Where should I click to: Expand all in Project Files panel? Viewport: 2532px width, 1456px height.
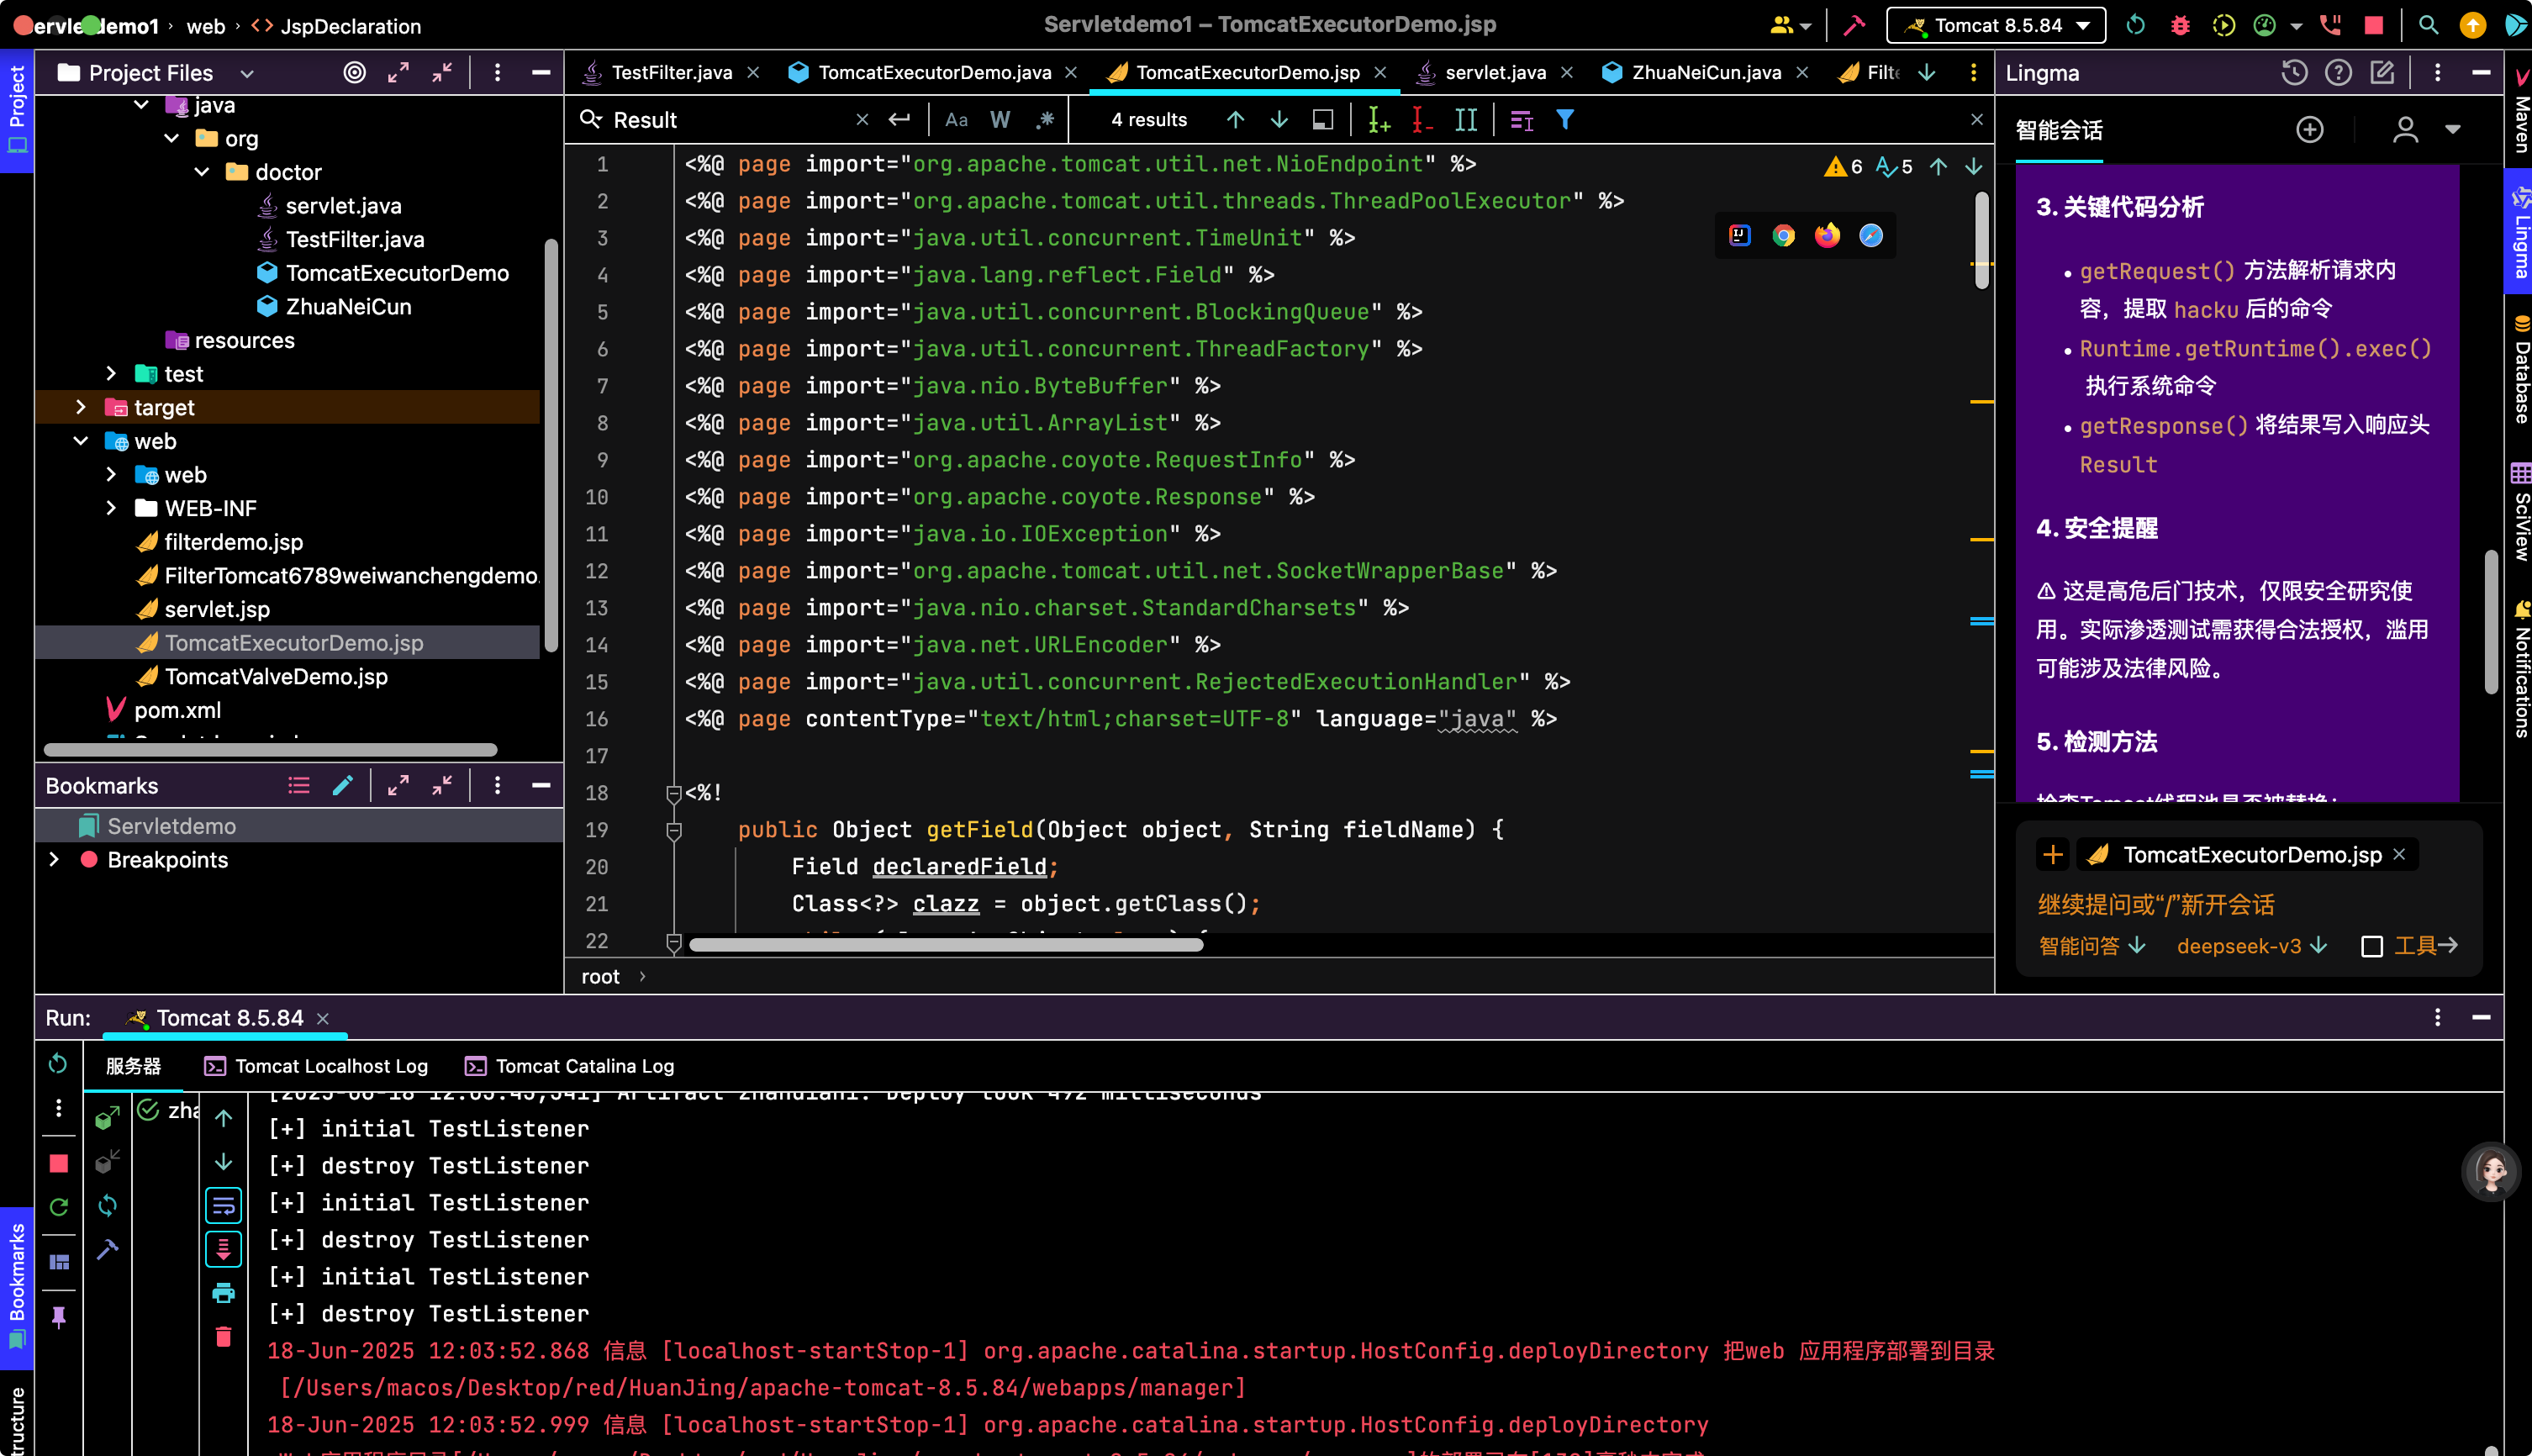tap(398, 72)
